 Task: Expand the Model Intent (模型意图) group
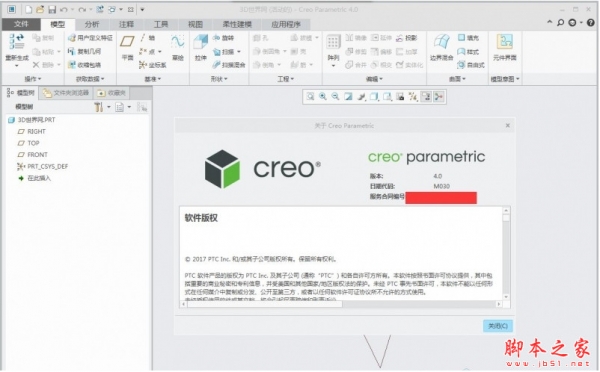coord(505,79)
